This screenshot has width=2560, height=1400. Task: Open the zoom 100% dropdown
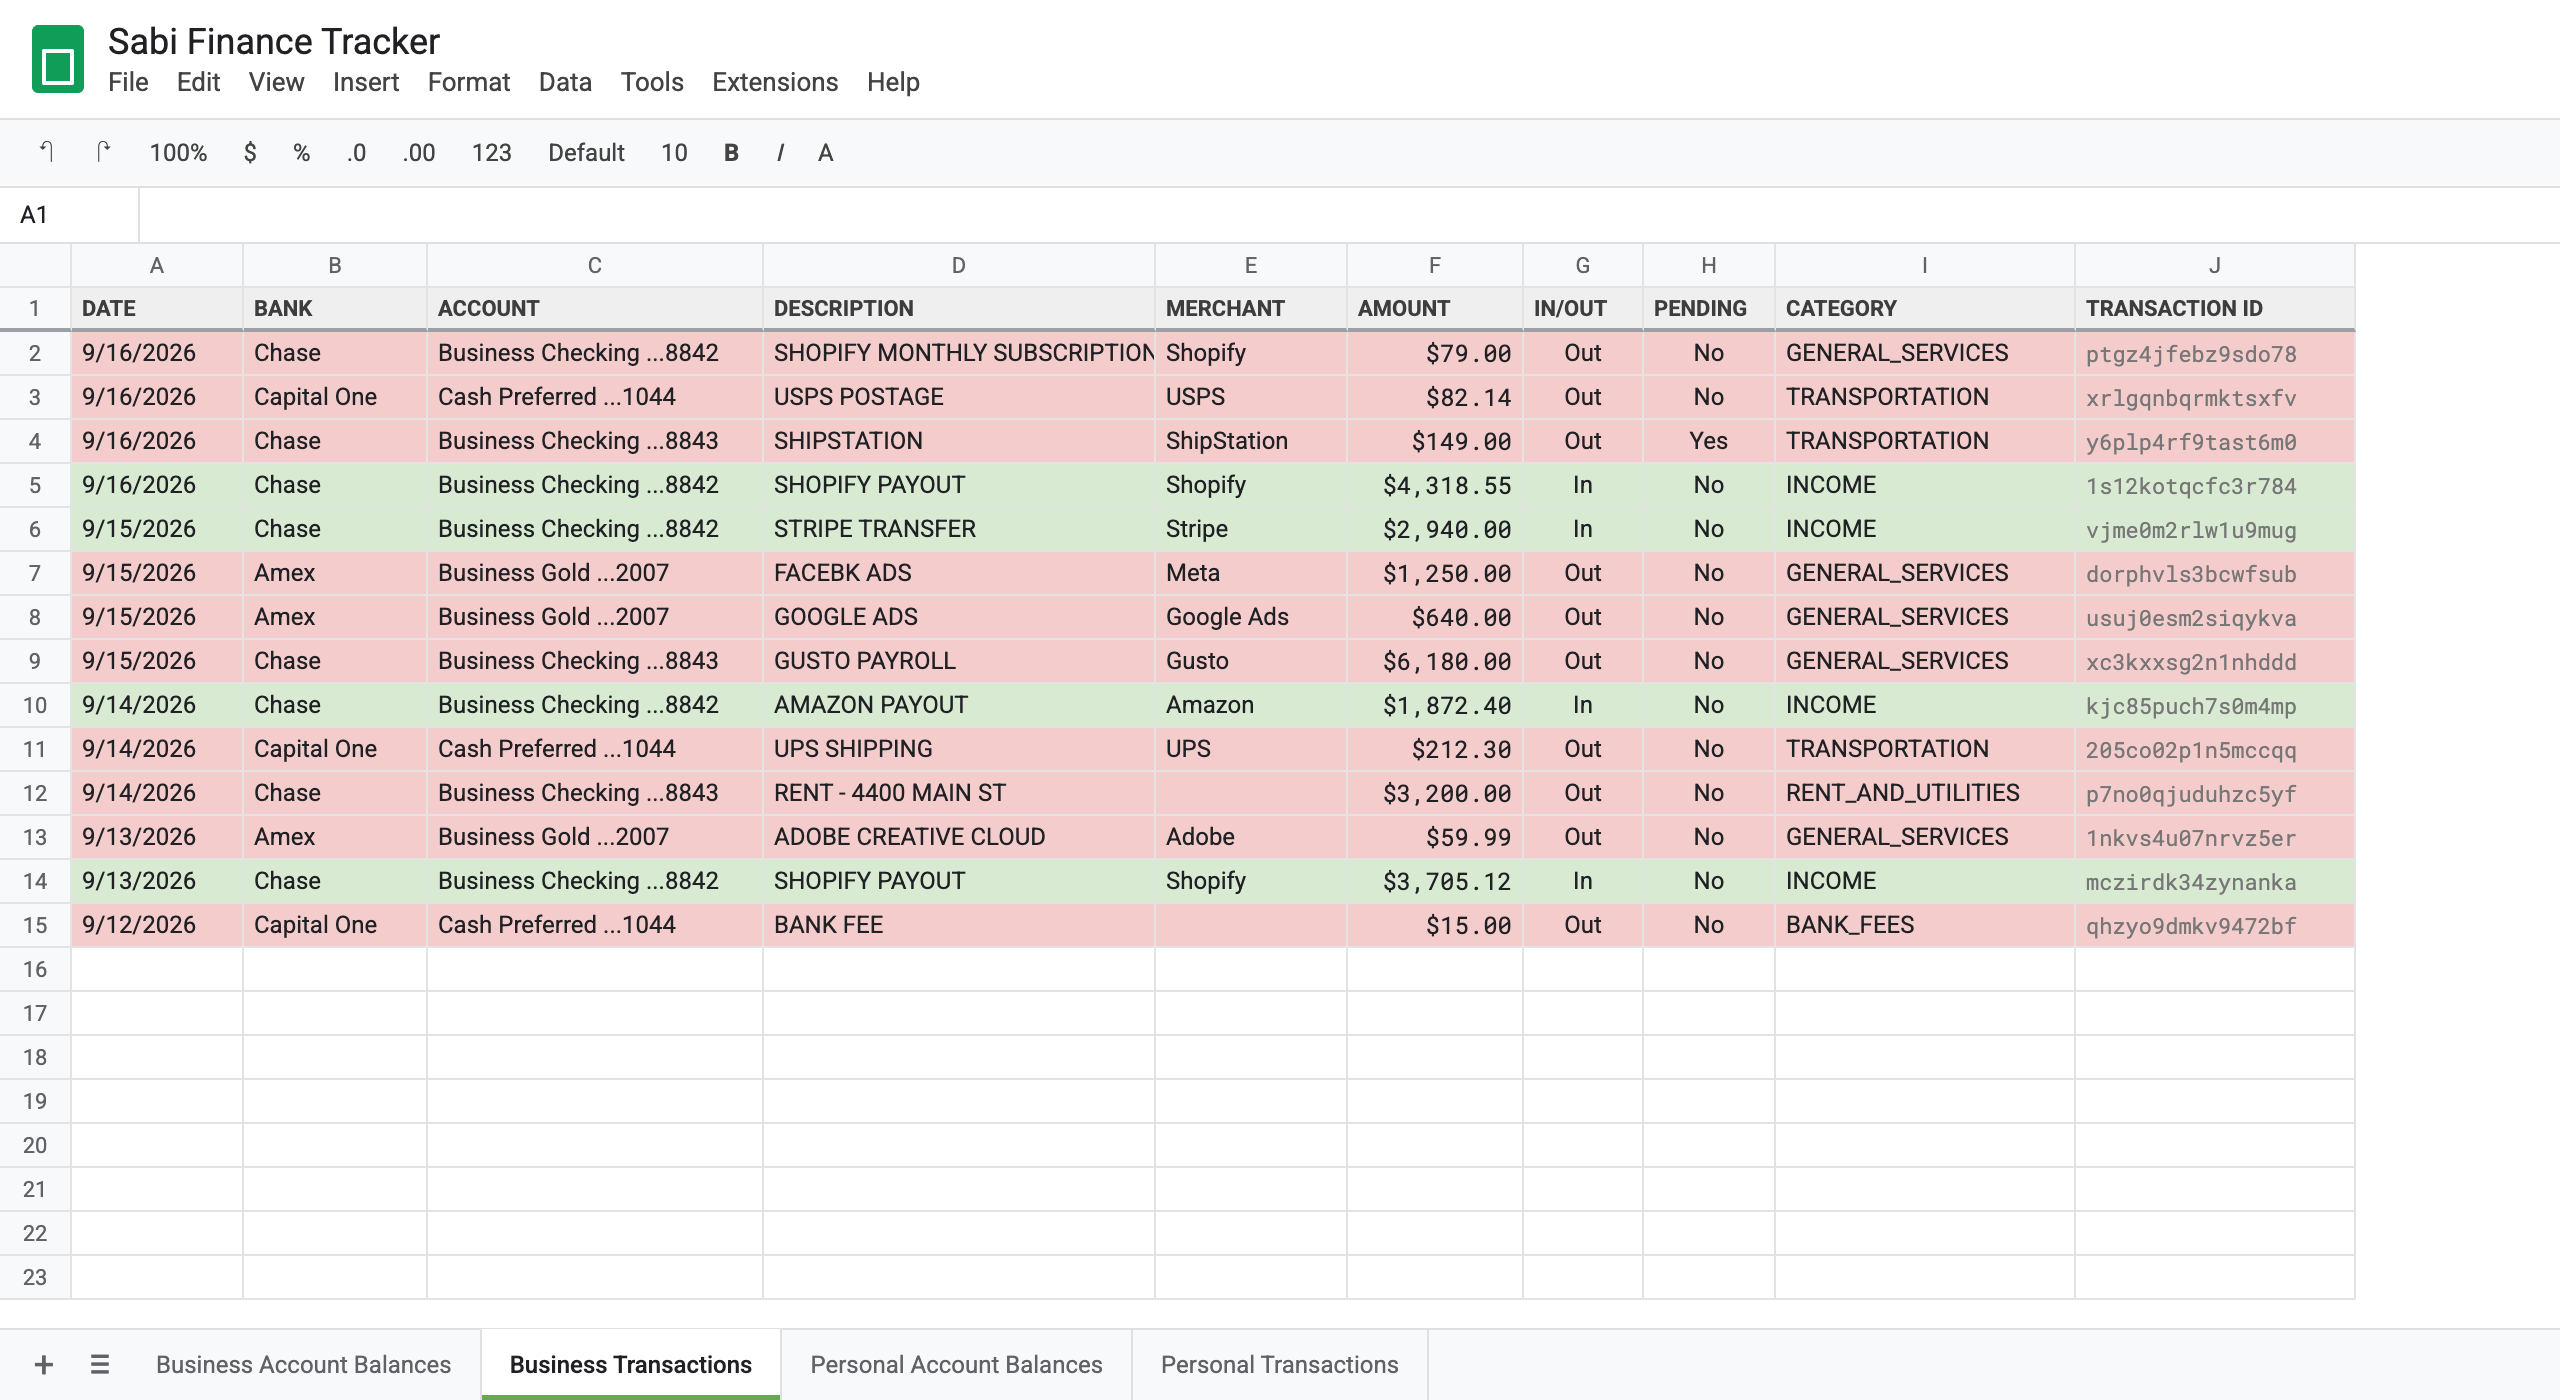pos(178,152)
